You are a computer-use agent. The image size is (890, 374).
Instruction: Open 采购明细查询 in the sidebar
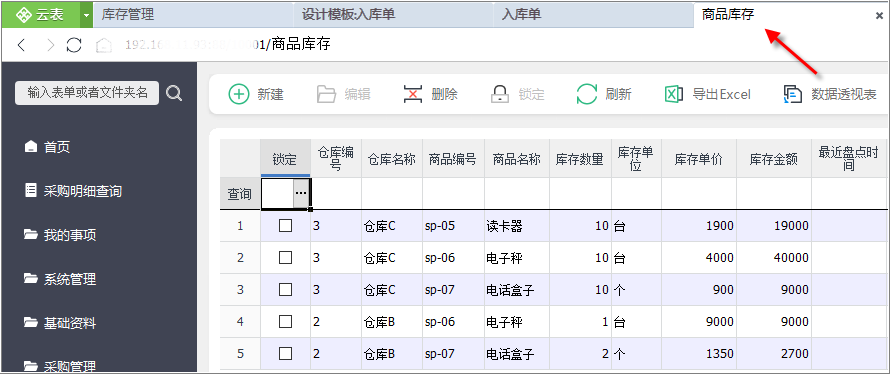[74, 191]
